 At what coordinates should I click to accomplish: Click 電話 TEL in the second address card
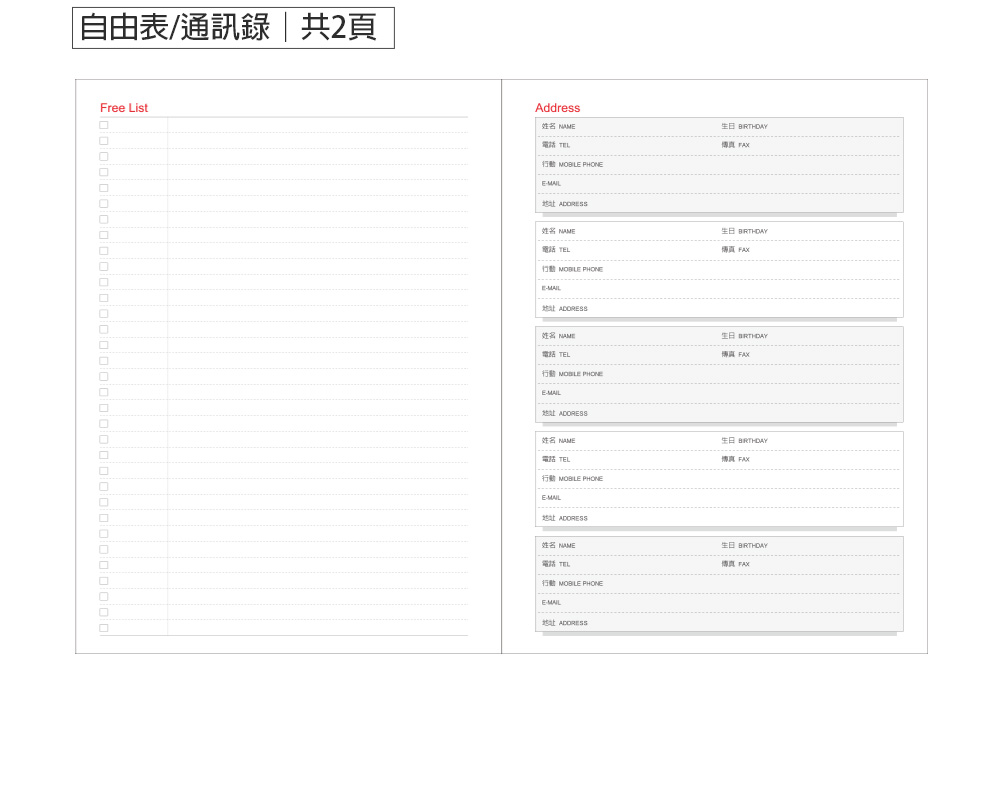[556, 250]
